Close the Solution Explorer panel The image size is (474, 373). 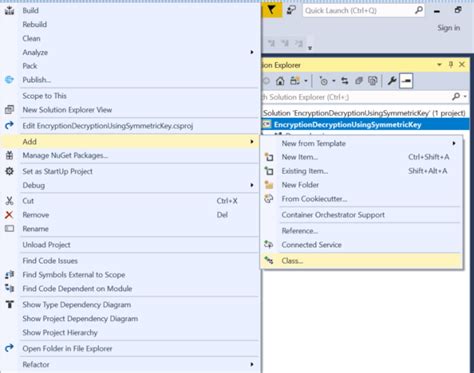[462, 64]
